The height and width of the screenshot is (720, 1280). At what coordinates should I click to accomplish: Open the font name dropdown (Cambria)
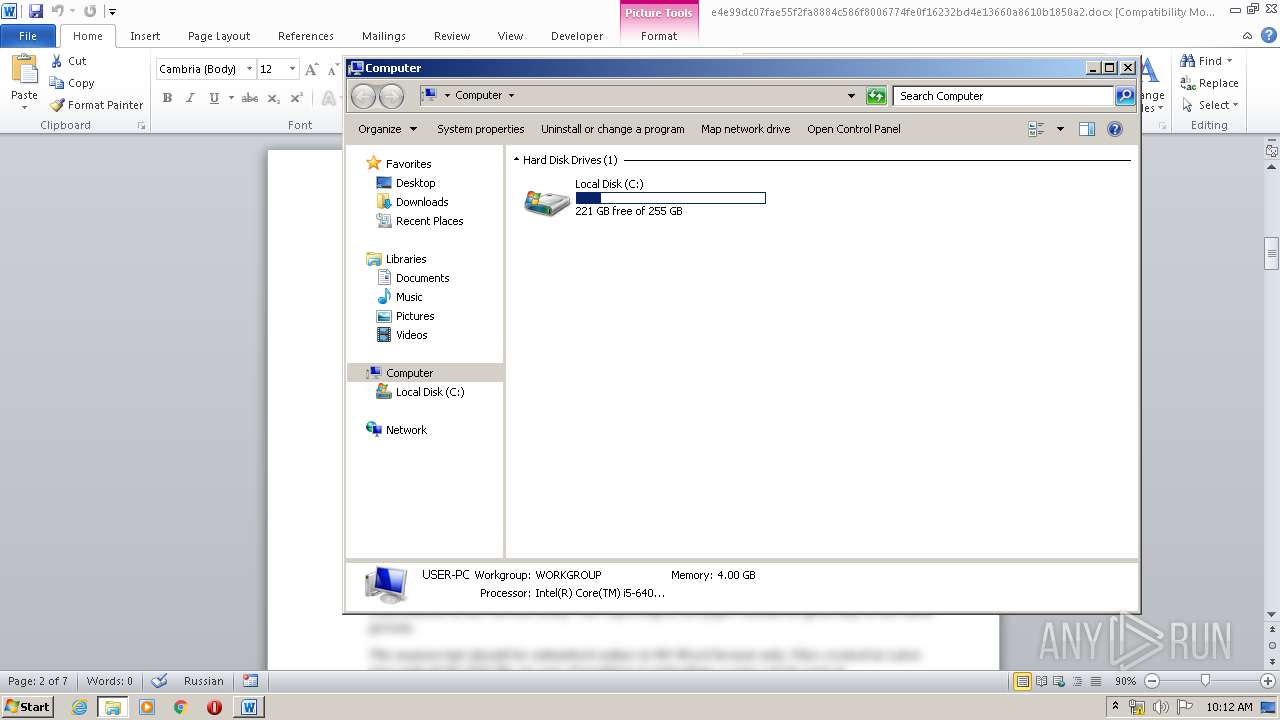click(249, 69)
